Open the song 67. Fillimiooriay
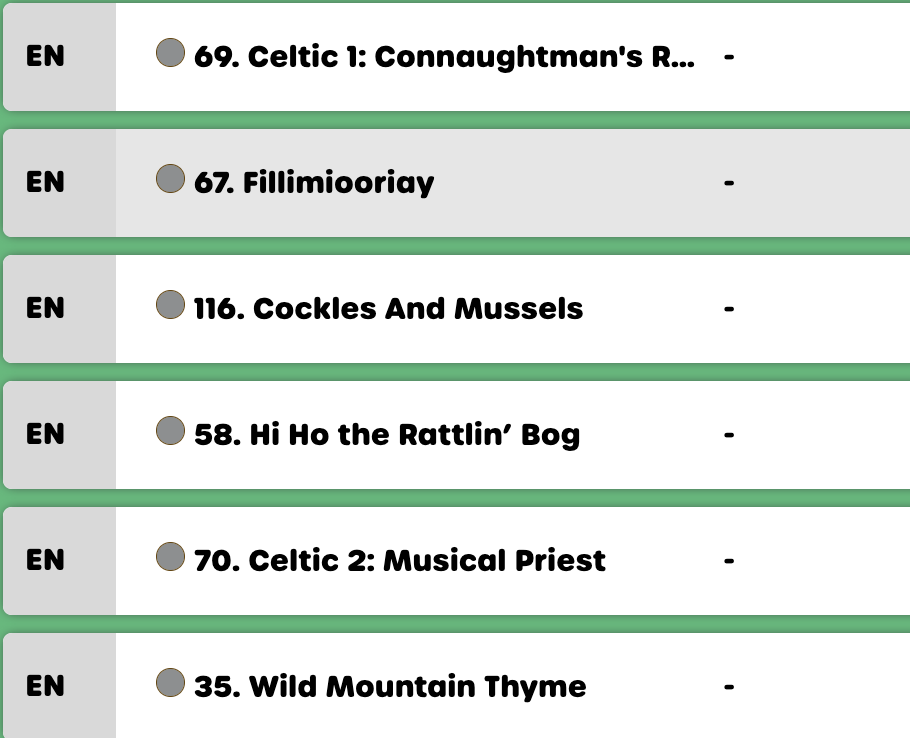The height and width of the screenshot is (738, 910). tap(314, 183)
